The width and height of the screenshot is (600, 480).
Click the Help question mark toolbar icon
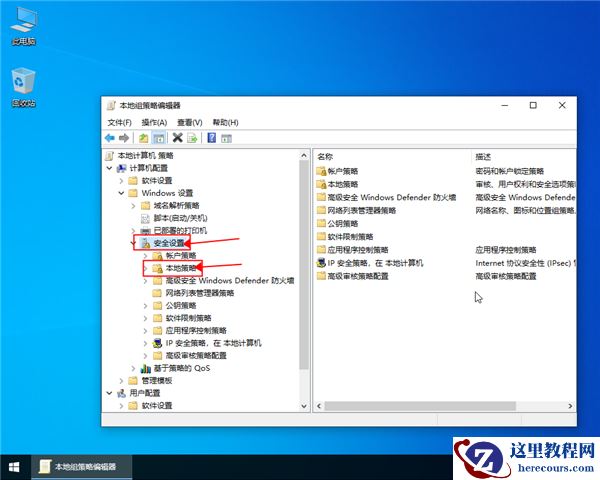pos(212,138)
